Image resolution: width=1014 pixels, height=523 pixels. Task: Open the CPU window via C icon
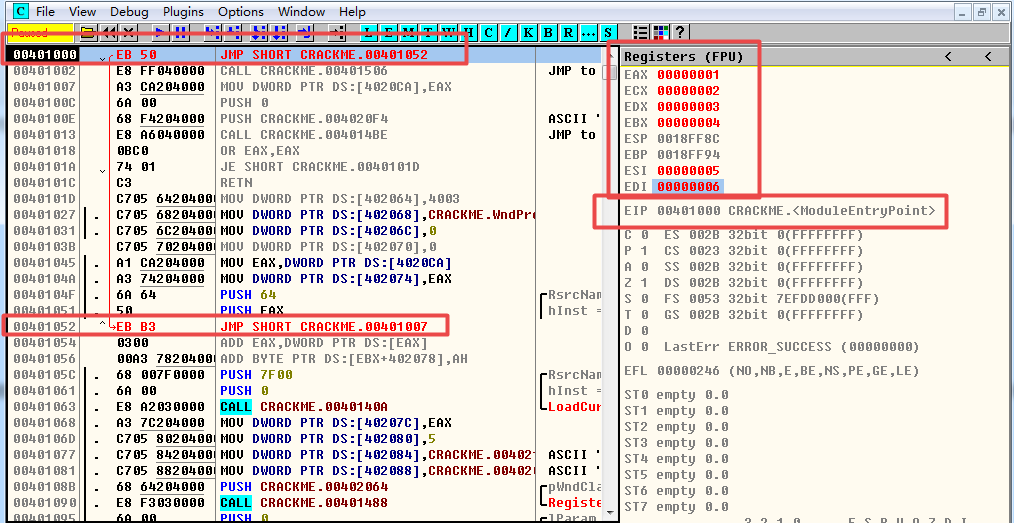tap(488, 32)
